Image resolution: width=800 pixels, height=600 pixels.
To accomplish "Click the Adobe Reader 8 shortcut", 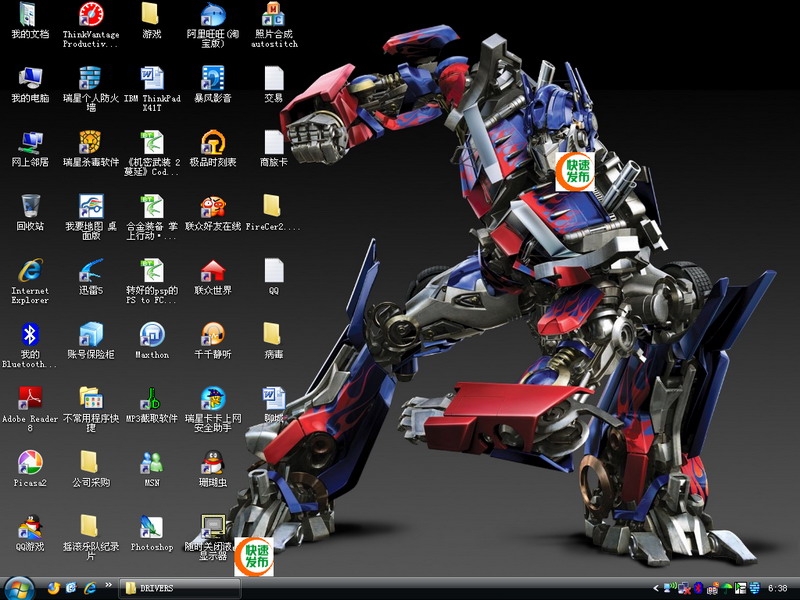I will coord(30,410).
